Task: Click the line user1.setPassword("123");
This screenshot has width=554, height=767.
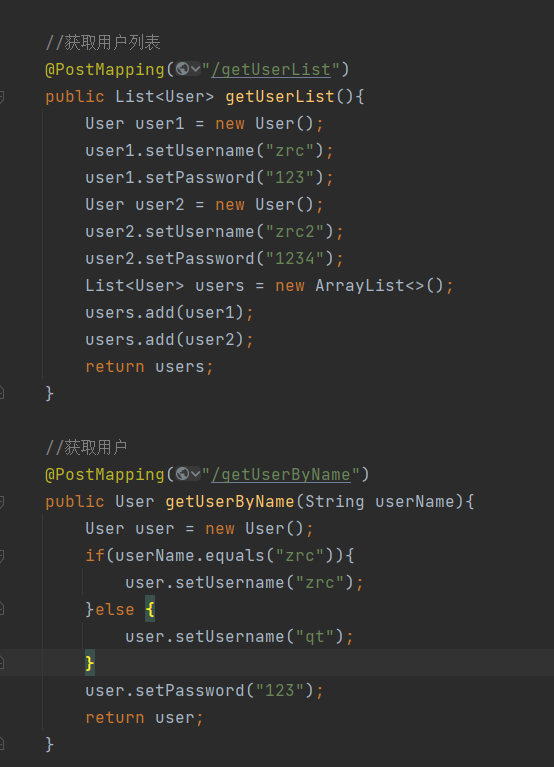Action: point(209,177)
